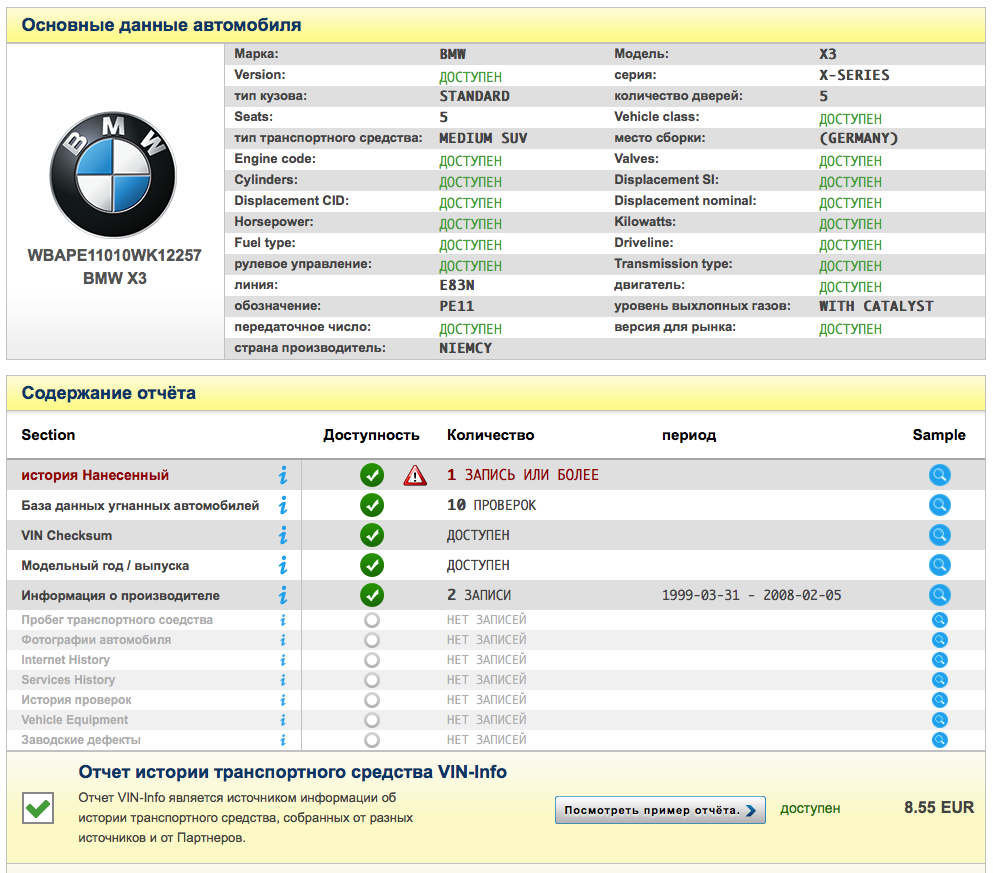The image size is (993, 873).
Task: Click ДОСТУПЕН value next to Kilowatts
Action: 851,223
